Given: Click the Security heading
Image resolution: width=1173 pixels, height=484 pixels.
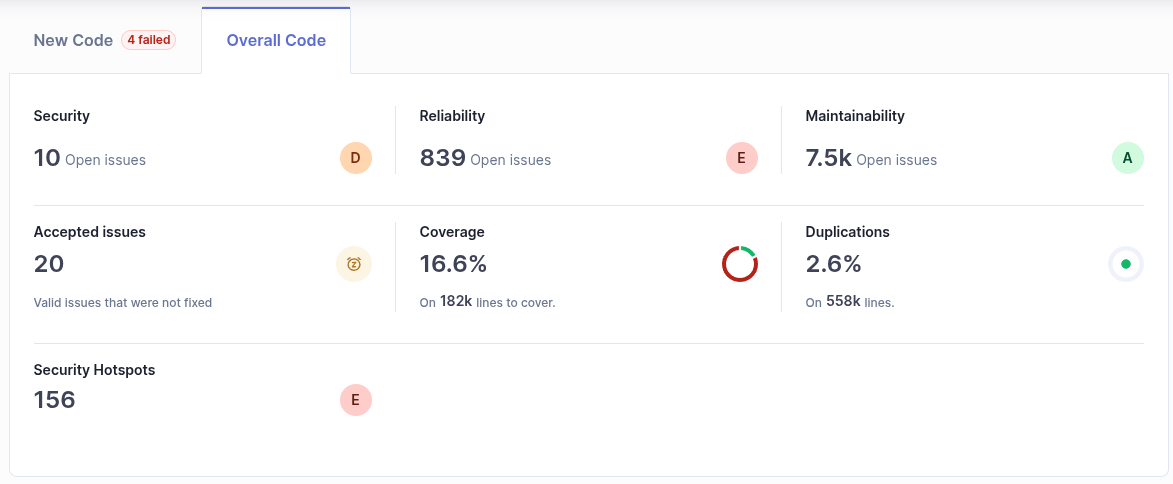Looking at the screenshot, I should point(61,116).
